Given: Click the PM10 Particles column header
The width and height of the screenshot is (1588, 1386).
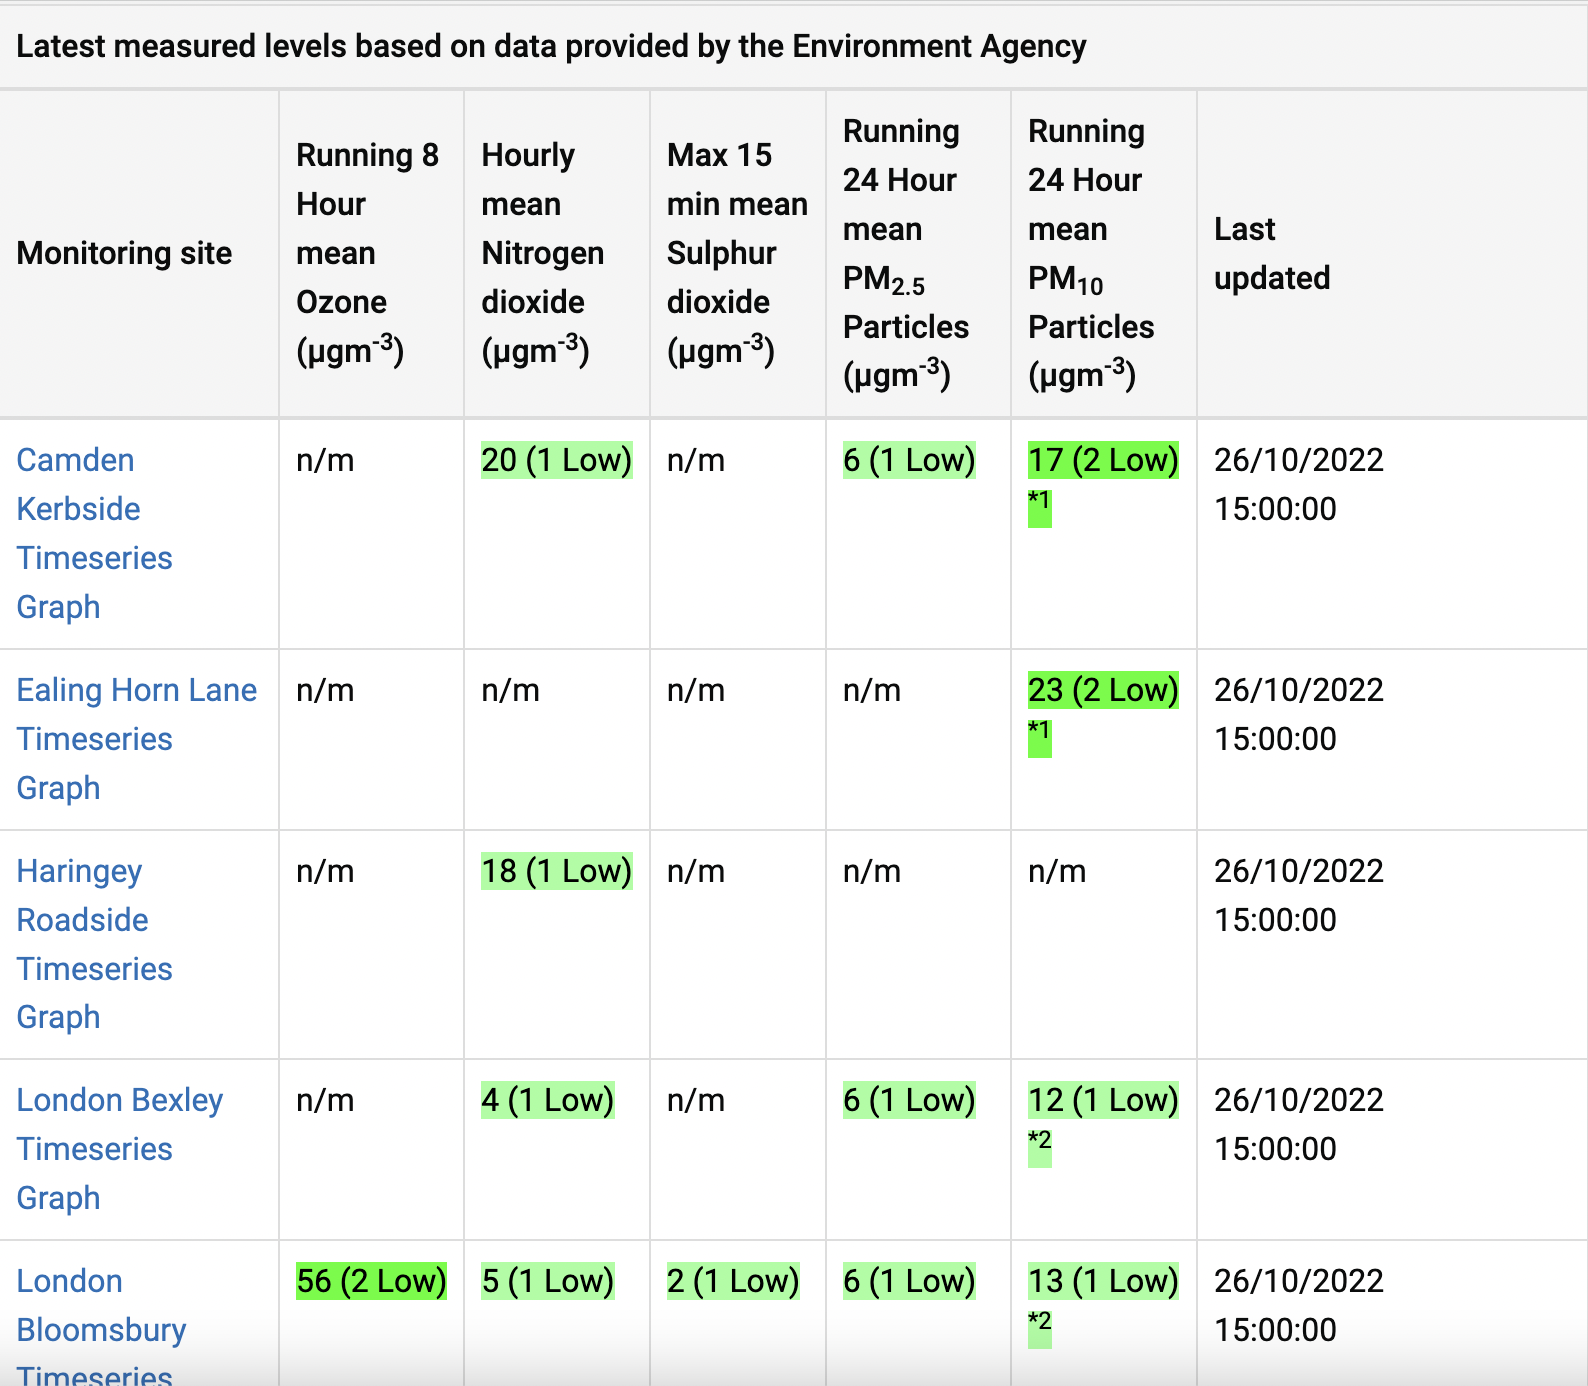Looking at the screenshot, I should (x=1090, y=253).
